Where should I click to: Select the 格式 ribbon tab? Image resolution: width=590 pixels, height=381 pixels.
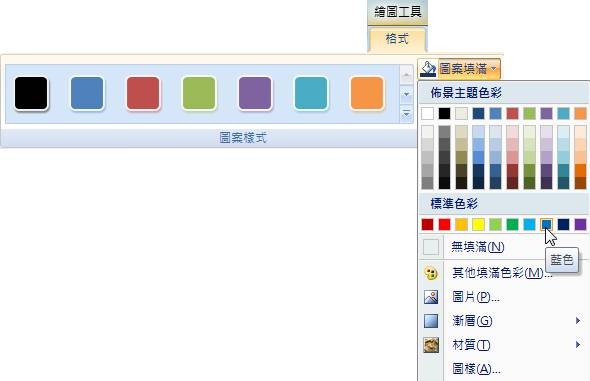pyautogui.click(x=397, y=39)
